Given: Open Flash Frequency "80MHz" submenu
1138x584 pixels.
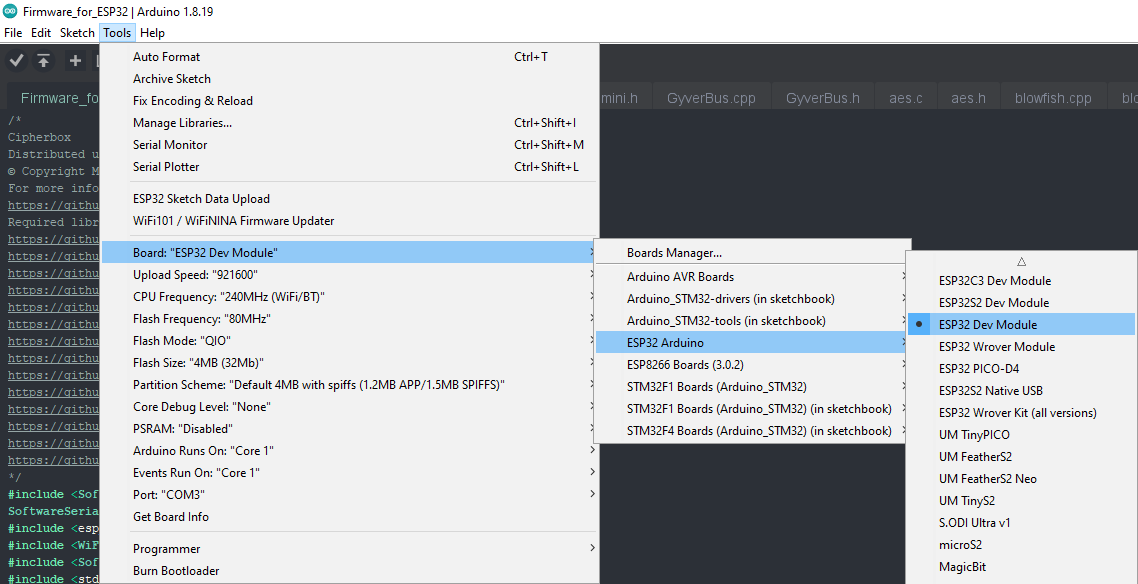Looking at the screenshot, I should click(x=350, y=318).
